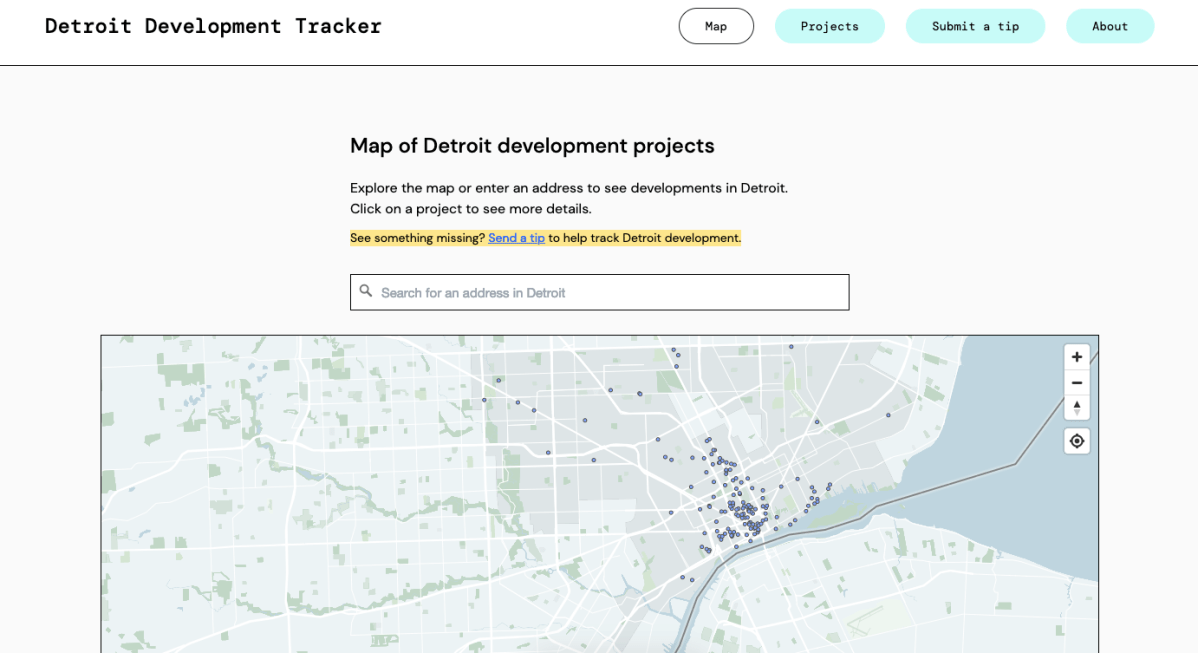Reset map bearing with the compass control
The width and height of the screenshot is (1198, 653).
pyautogui.click(x=1076, y=407)
